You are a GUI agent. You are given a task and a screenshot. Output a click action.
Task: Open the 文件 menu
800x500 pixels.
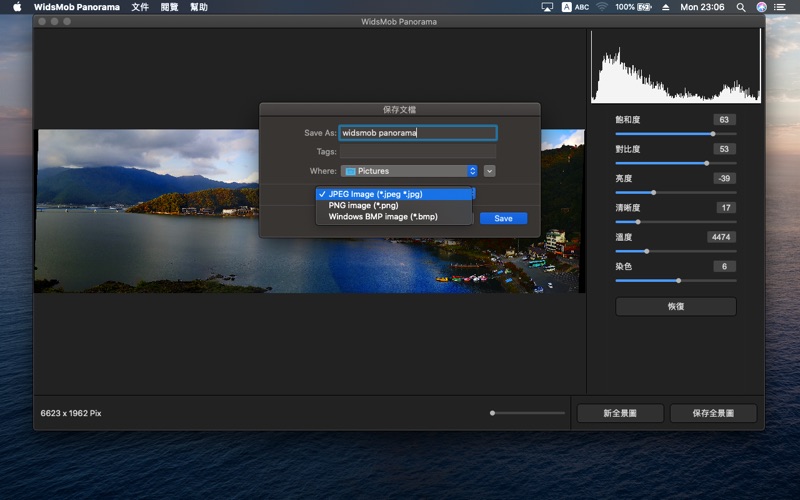140,7
